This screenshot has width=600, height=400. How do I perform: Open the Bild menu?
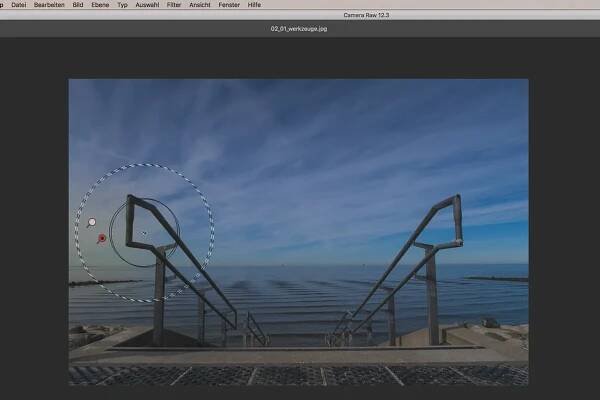[80, 5]
